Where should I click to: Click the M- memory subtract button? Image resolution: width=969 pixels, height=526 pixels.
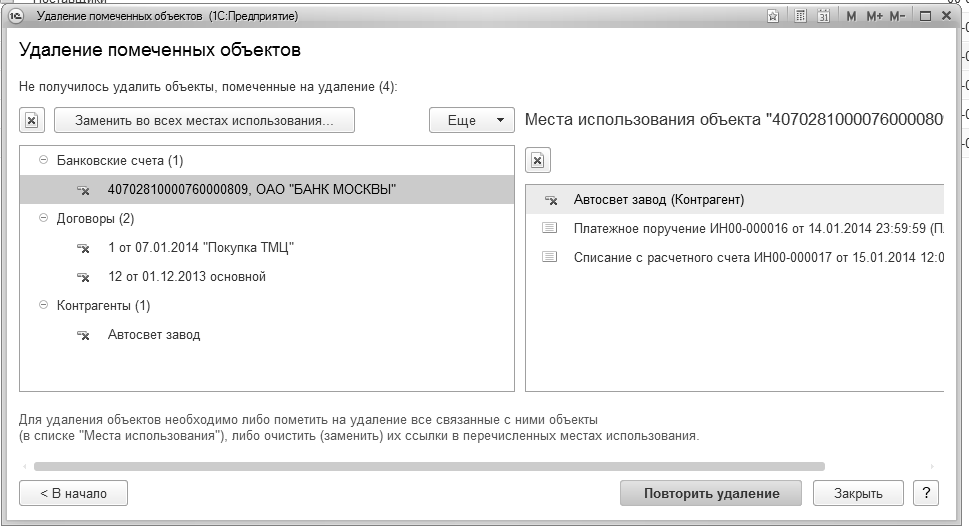[897, 17]
